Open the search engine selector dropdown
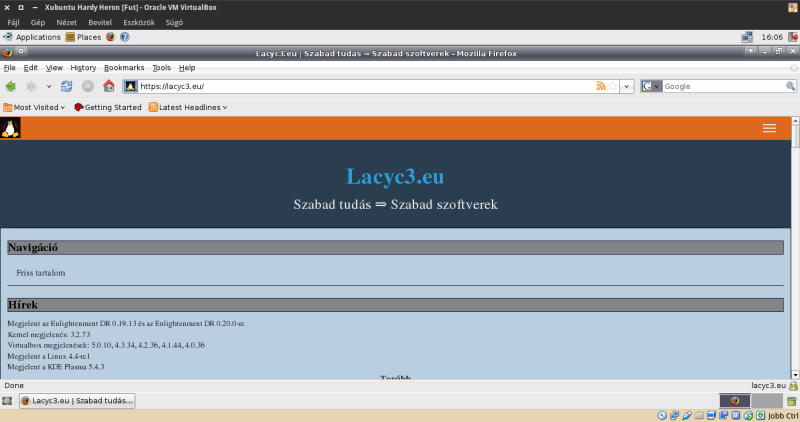The image size is (800, 422). (x=651, y=86)
